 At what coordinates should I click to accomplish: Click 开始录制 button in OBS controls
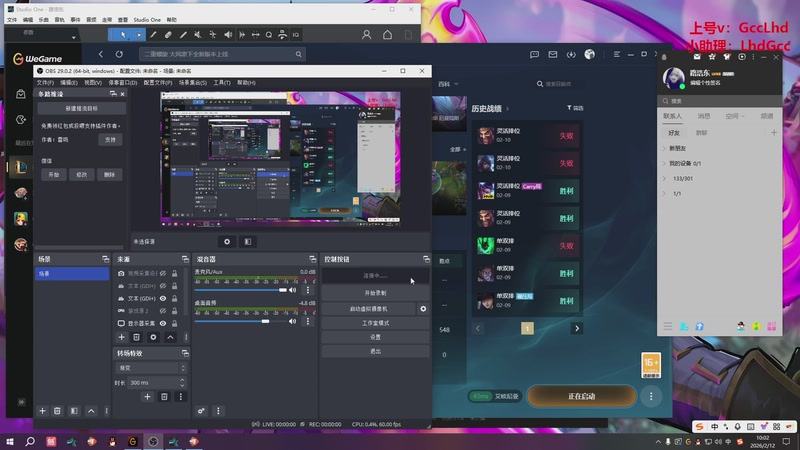pos(376,293)
